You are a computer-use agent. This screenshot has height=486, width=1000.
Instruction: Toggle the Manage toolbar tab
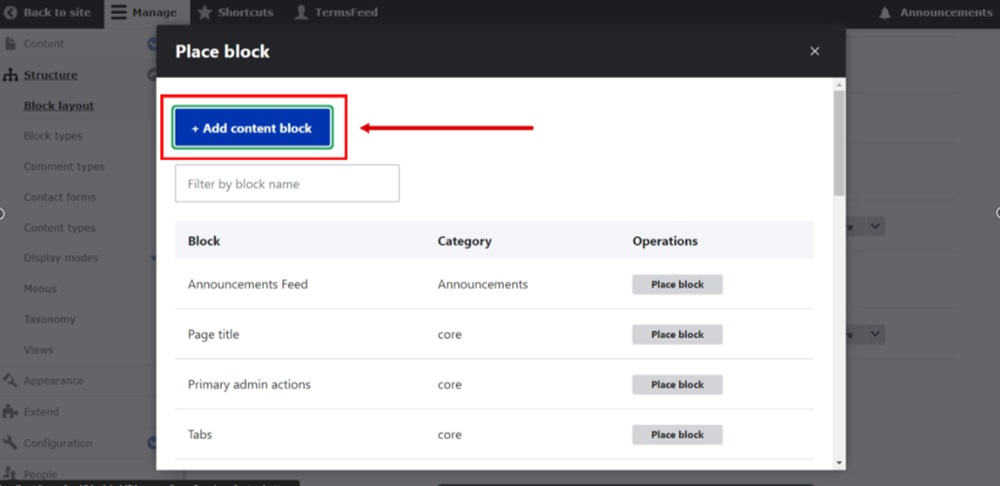pos(147,13)
